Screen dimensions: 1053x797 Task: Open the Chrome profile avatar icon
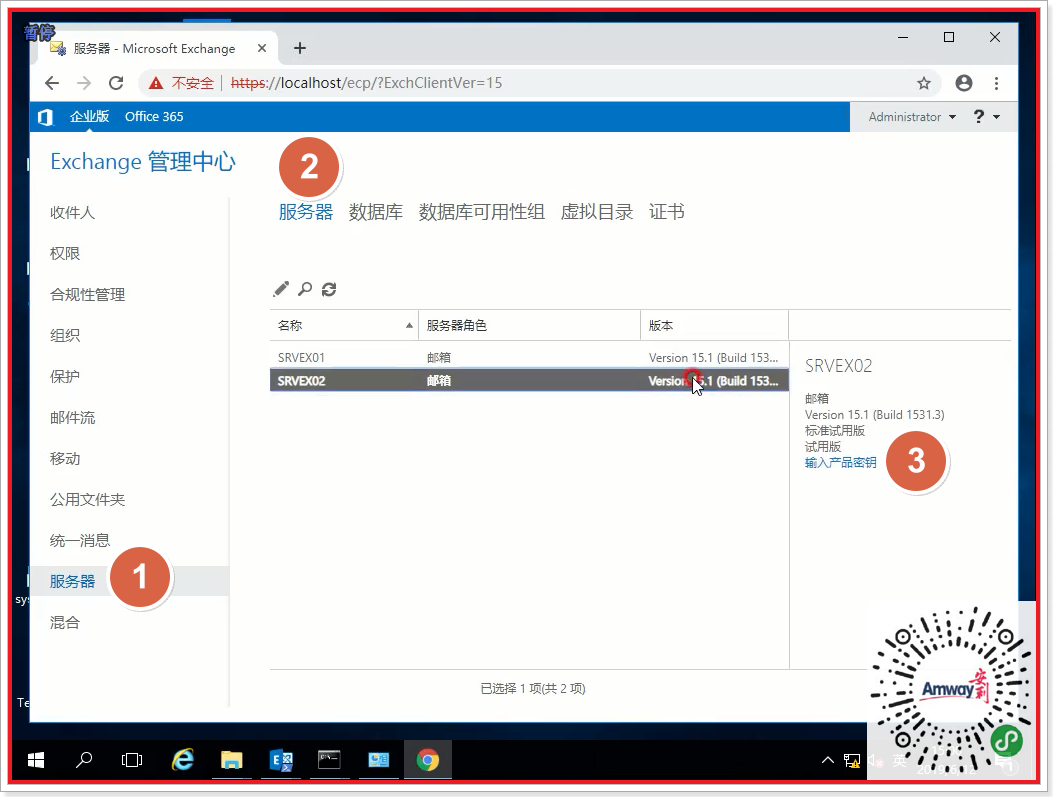(964, 83)
